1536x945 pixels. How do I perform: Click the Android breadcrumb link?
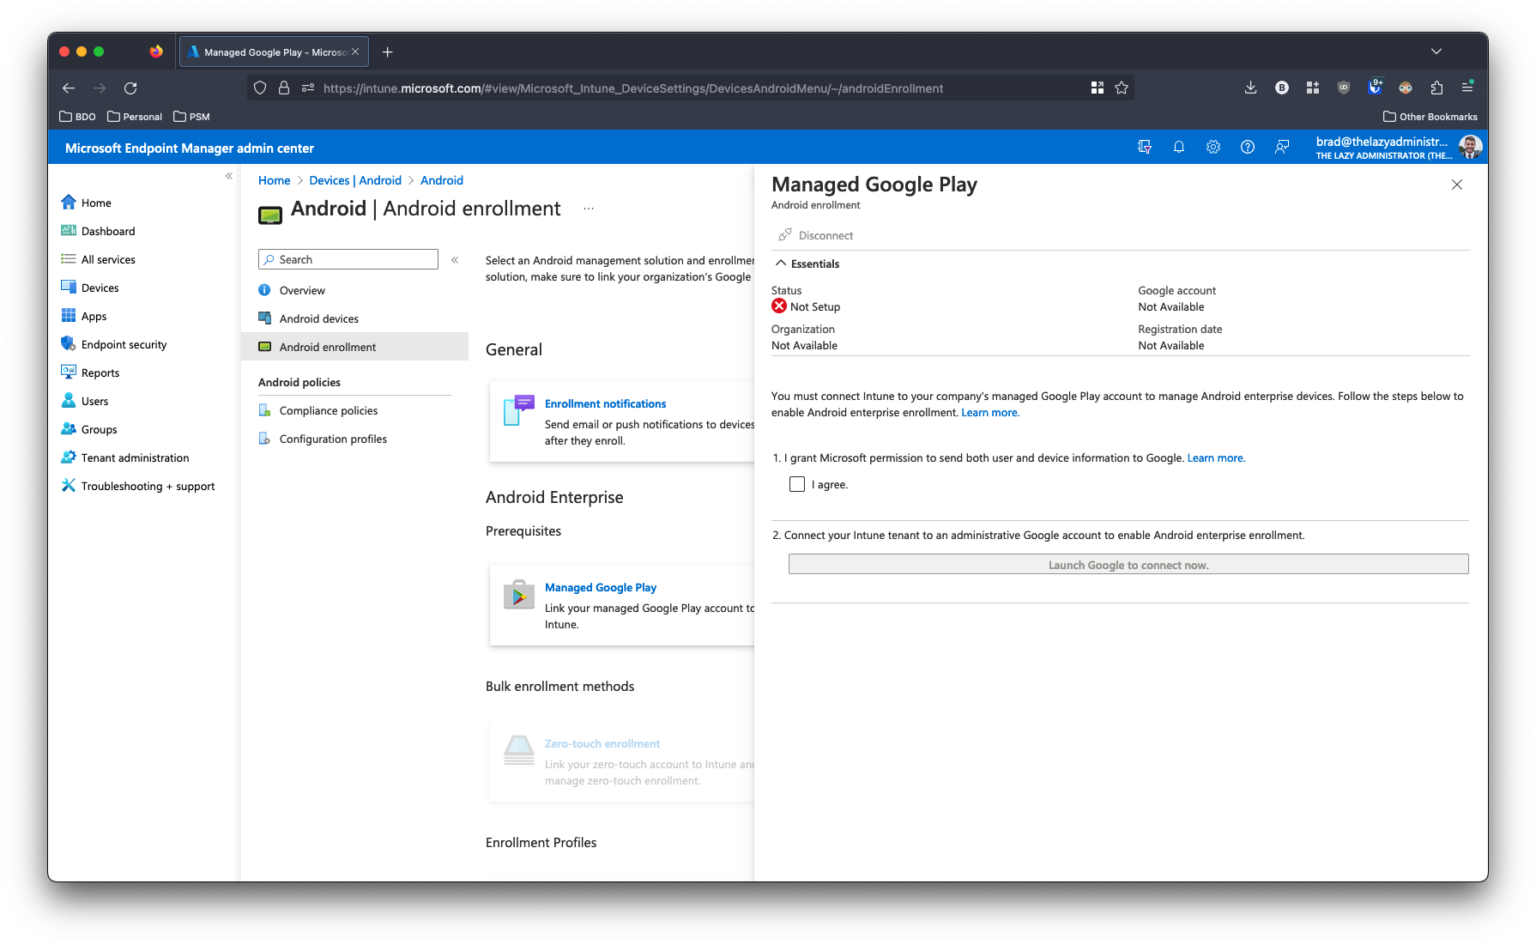442,181
